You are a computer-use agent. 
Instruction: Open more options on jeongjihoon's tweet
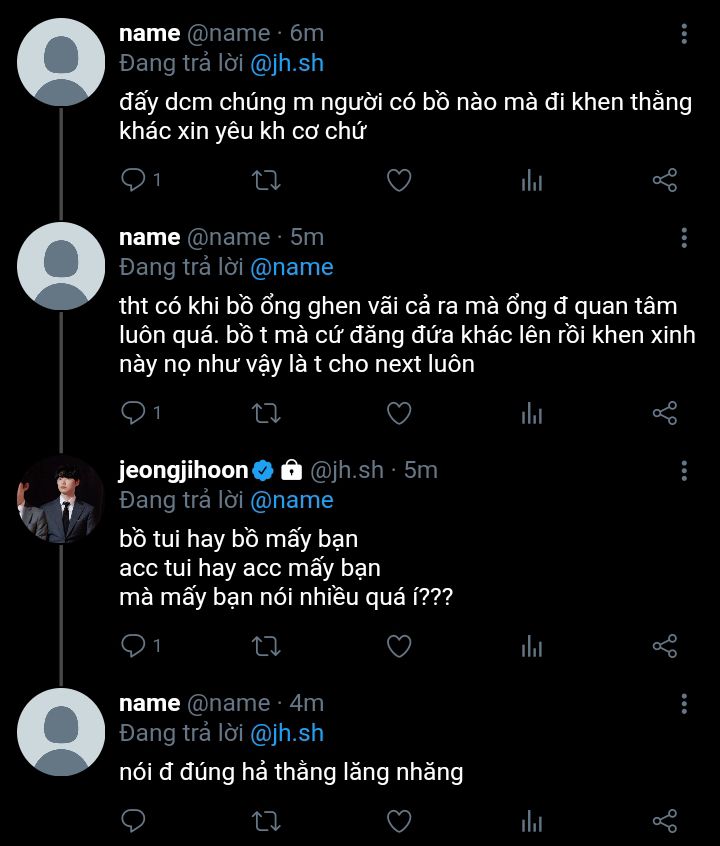pyautogui.click(x=684, y=470)
